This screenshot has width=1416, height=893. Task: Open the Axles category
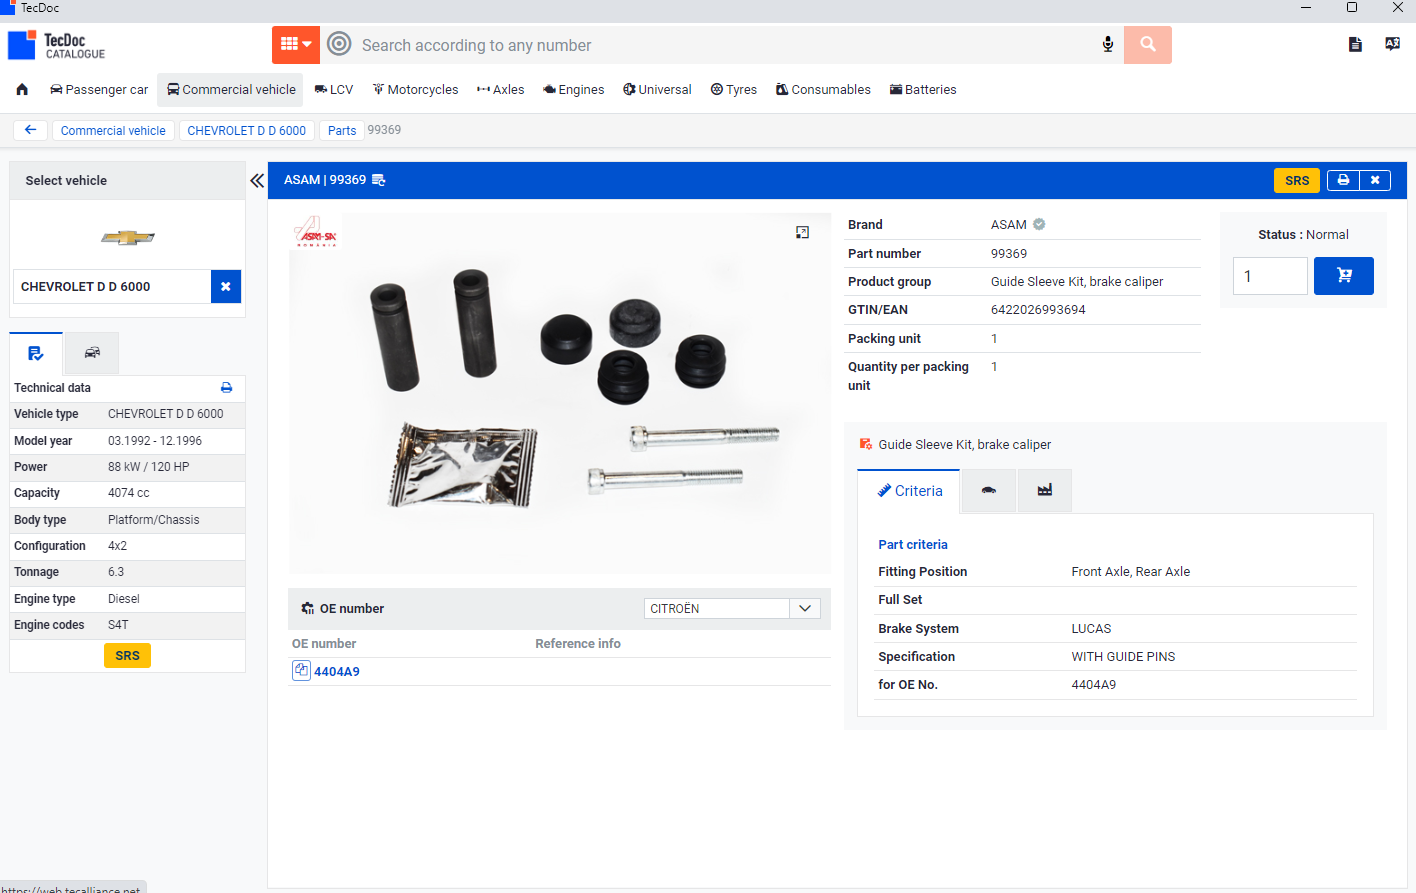coord(500,89)
